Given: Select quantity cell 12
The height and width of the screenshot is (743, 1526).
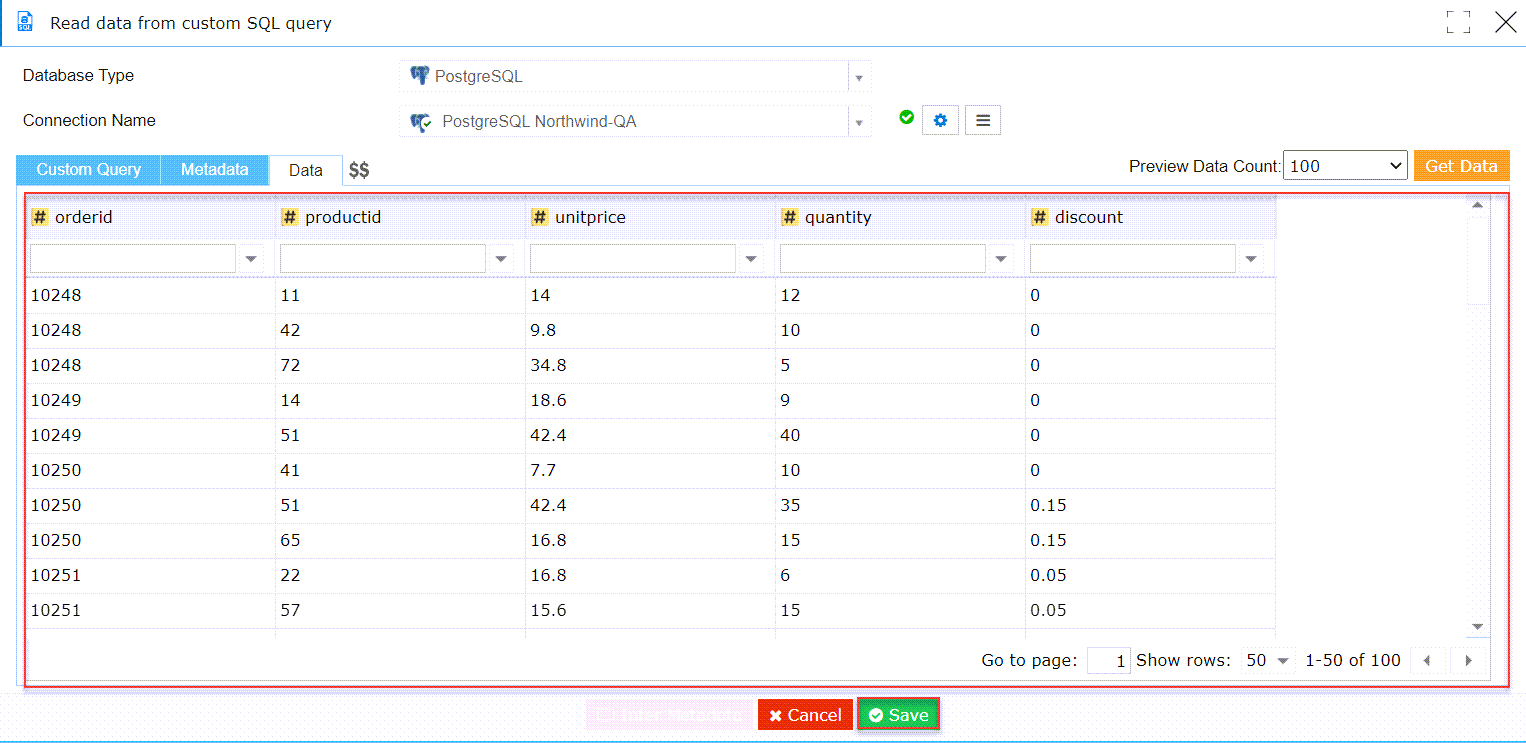Looking at the screenshot, I should point(900,295).
